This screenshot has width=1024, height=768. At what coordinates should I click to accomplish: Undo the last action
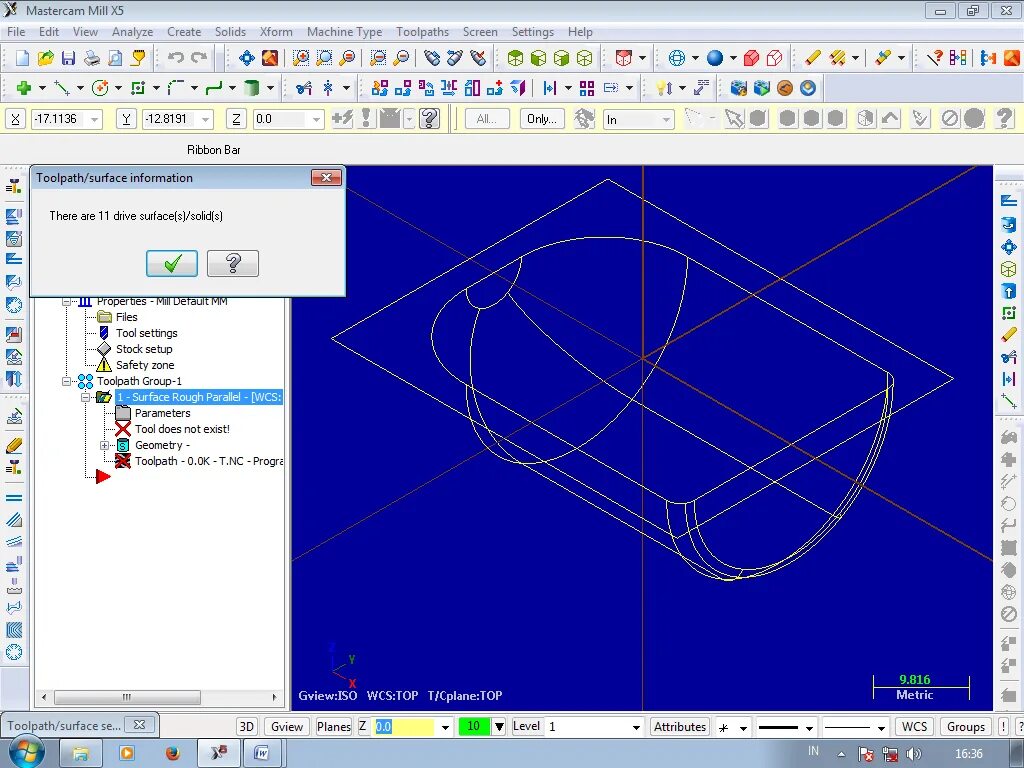click(175, 58)
